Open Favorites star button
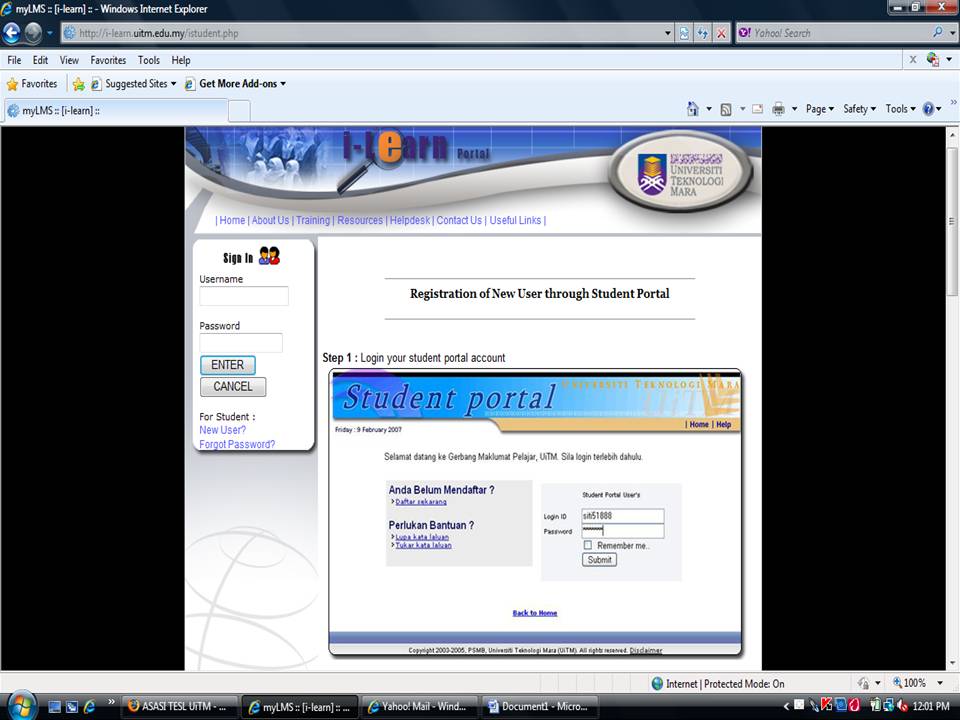The image size is (960, 720). click(x=32, y=84)
